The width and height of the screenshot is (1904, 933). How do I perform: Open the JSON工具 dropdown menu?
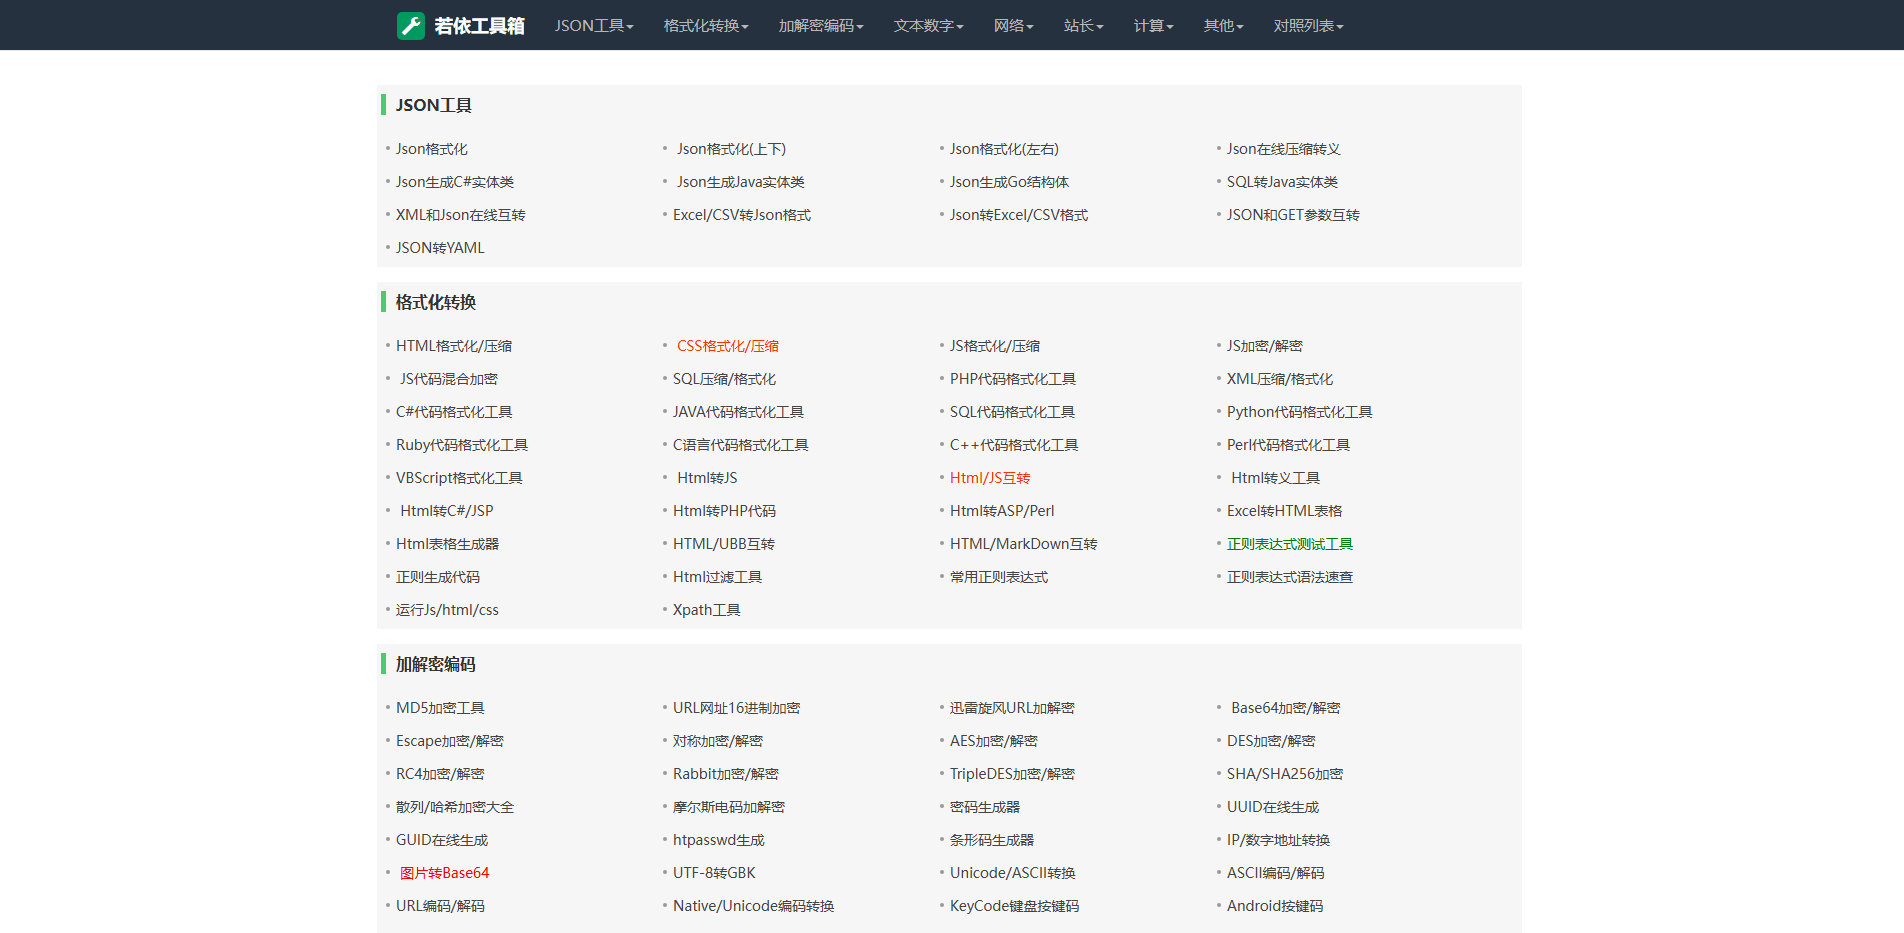tap(593, 25)
